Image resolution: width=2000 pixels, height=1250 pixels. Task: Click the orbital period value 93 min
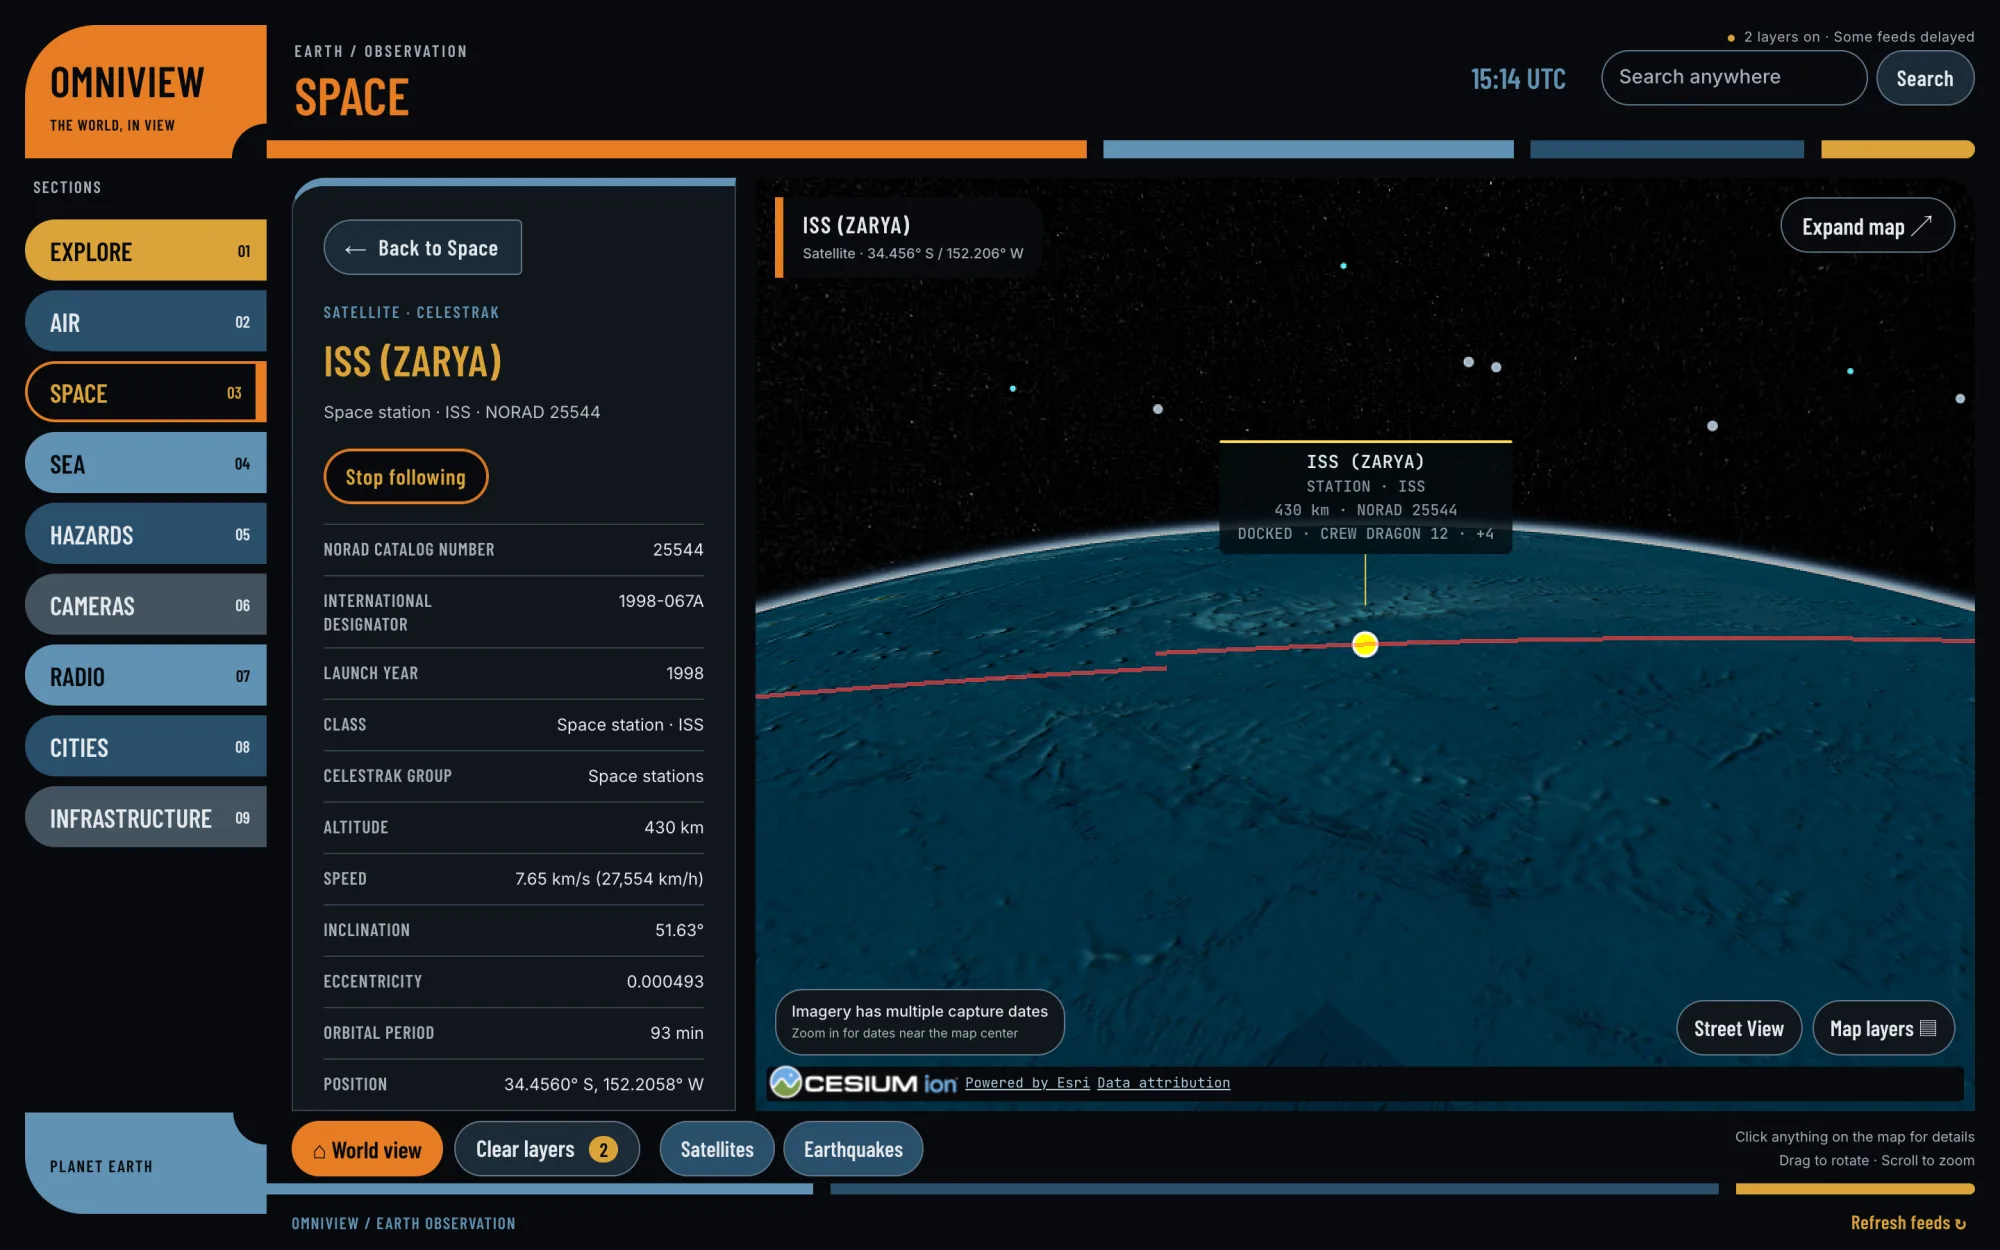point(677,1033)
